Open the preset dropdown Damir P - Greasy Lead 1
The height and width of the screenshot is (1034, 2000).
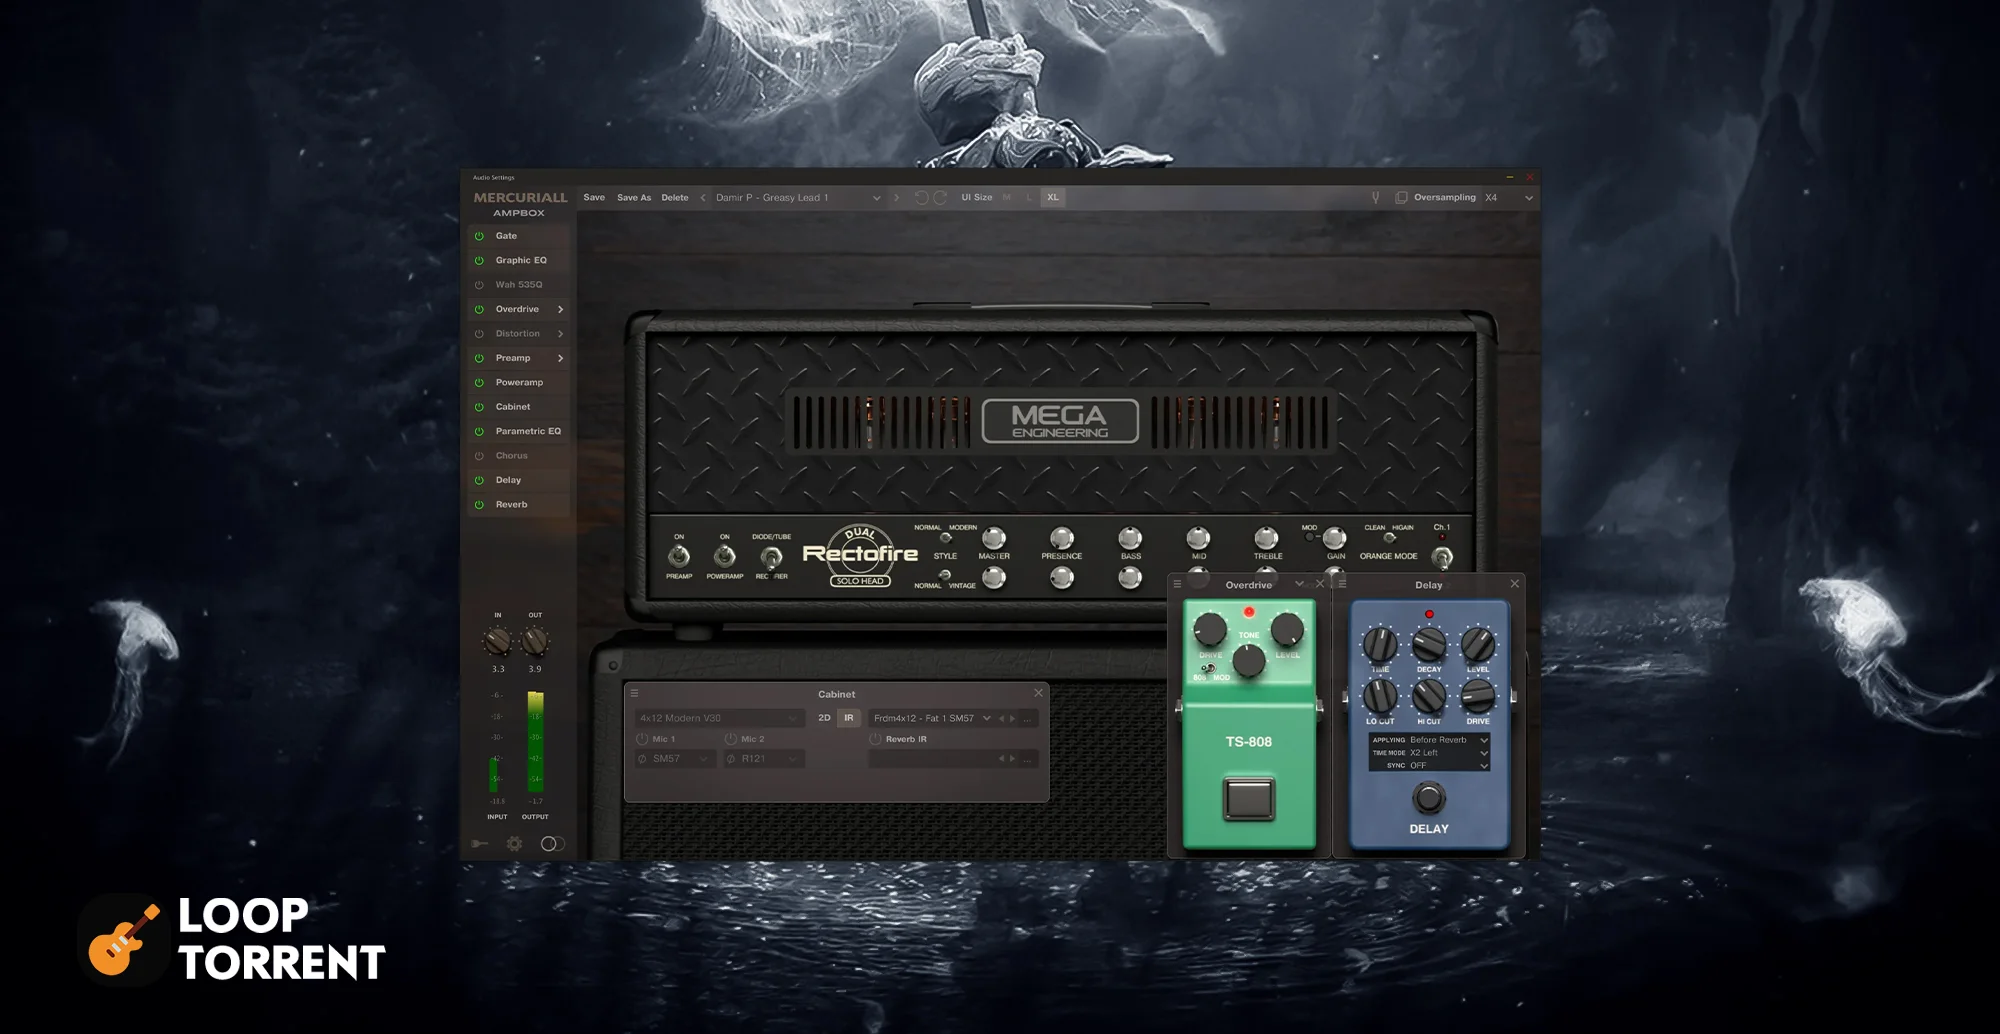point(797,198)
